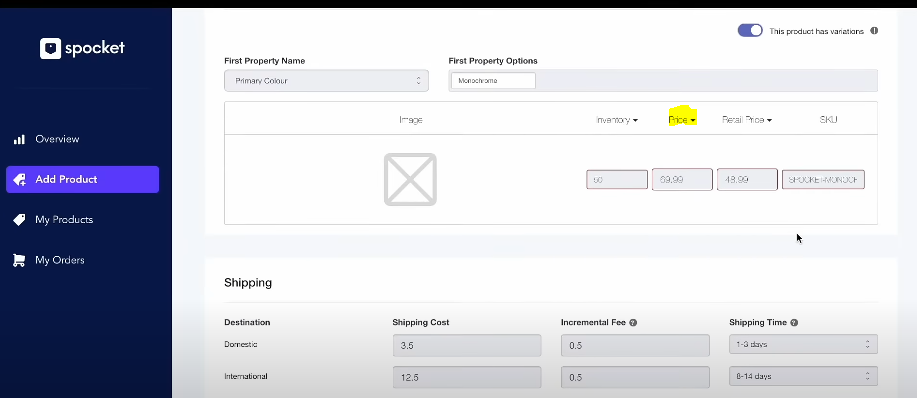Go to Overview in sidebar

click(x=57, y=139)
